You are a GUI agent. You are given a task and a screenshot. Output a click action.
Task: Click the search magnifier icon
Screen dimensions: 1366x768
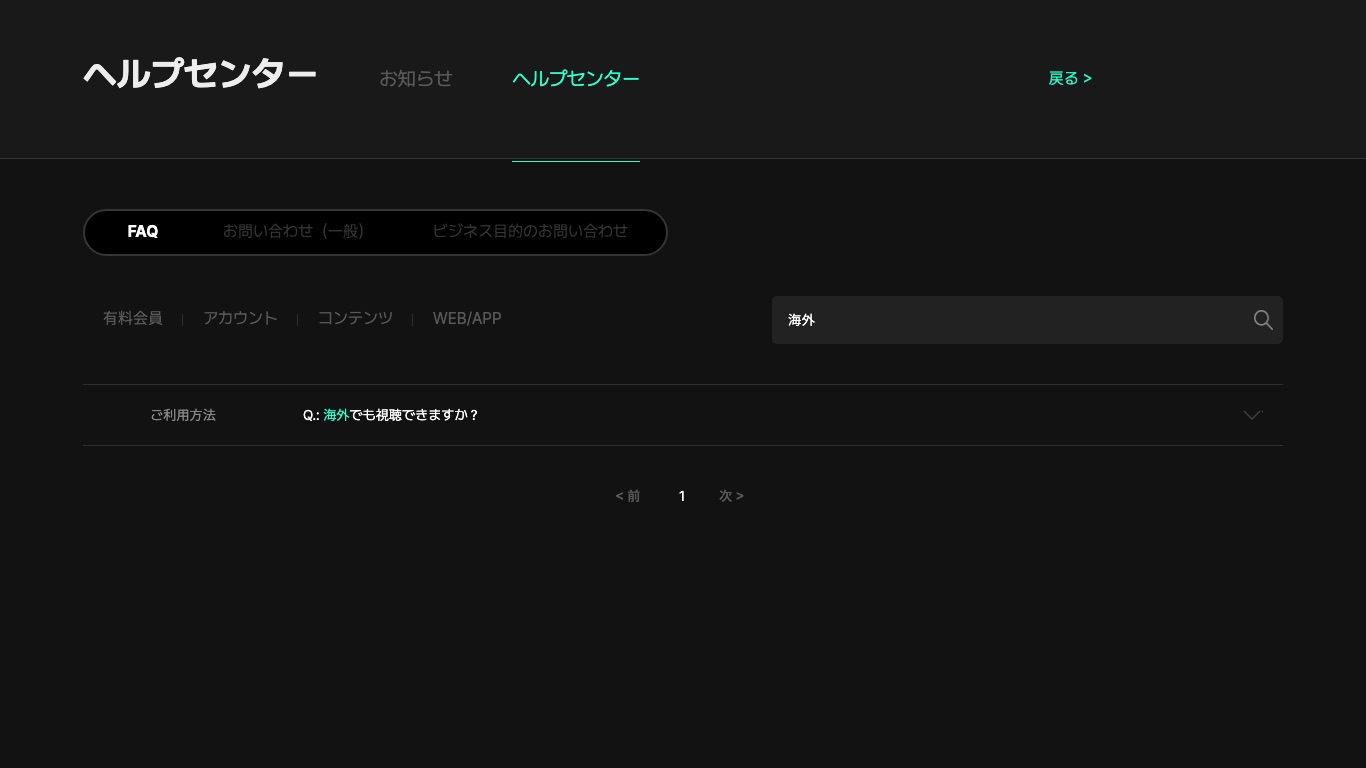tap(1263, 320)
